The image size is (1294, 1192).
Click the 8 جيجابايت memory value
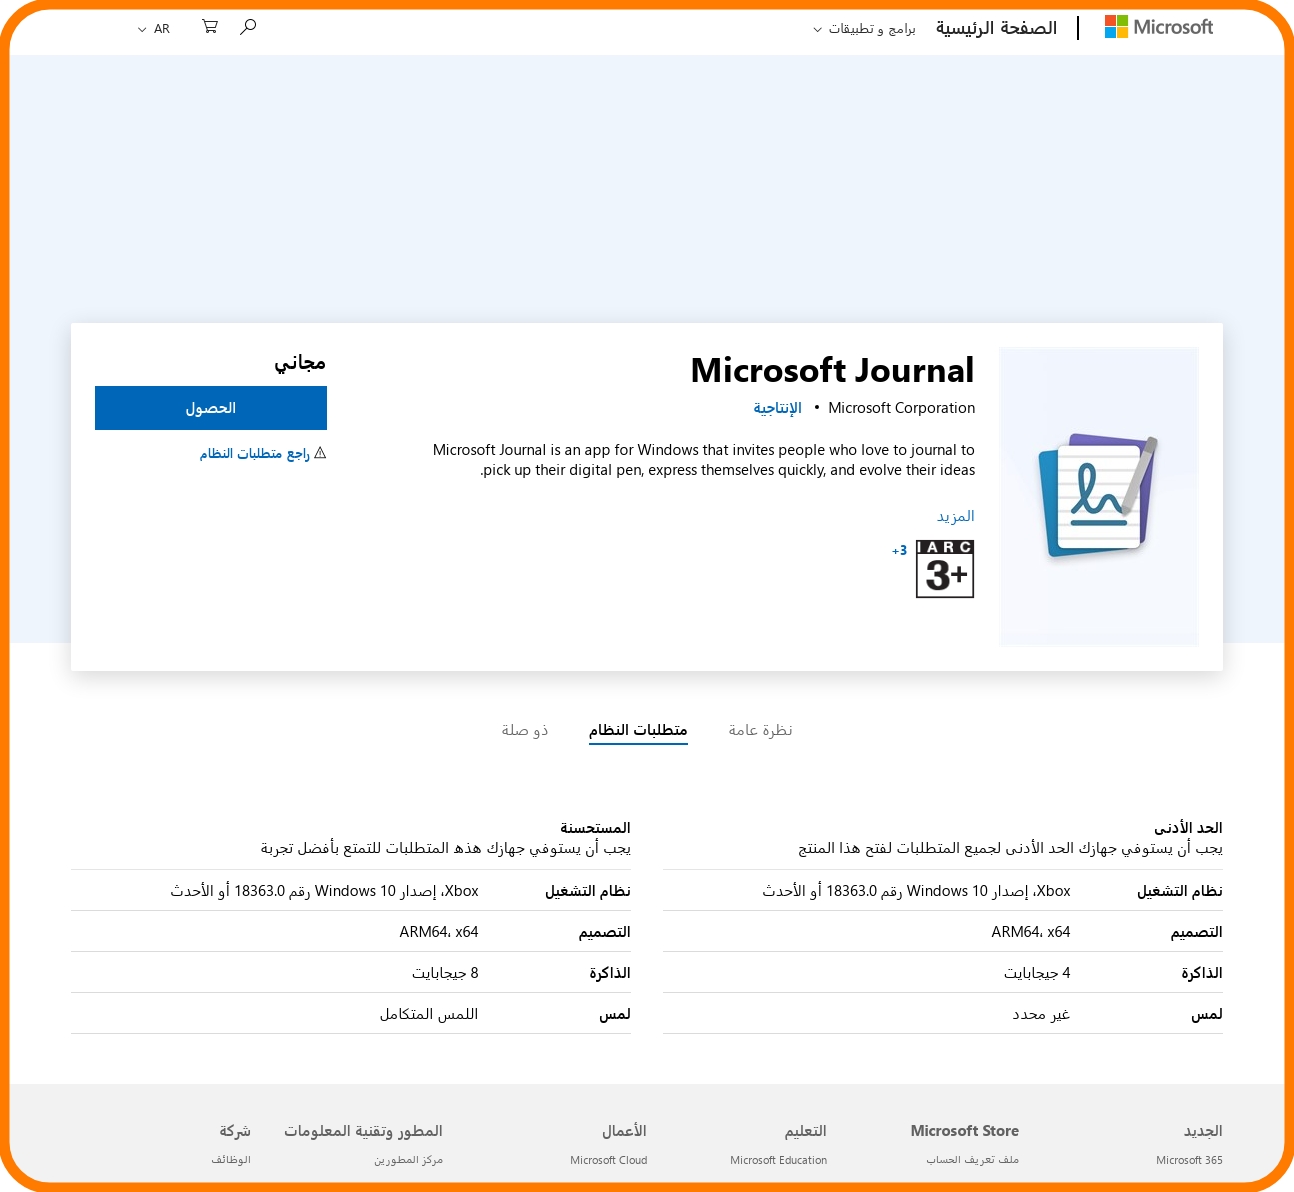tap(445, 973)
